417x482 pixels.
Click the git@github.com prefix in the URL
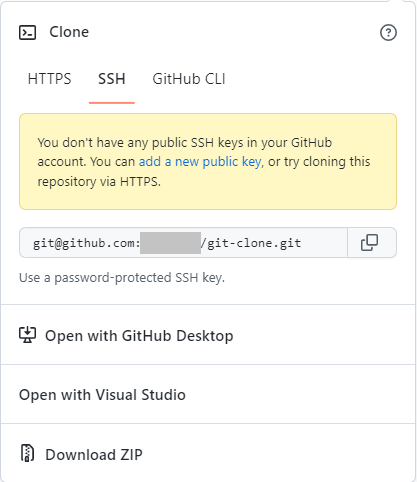(86, 243)
